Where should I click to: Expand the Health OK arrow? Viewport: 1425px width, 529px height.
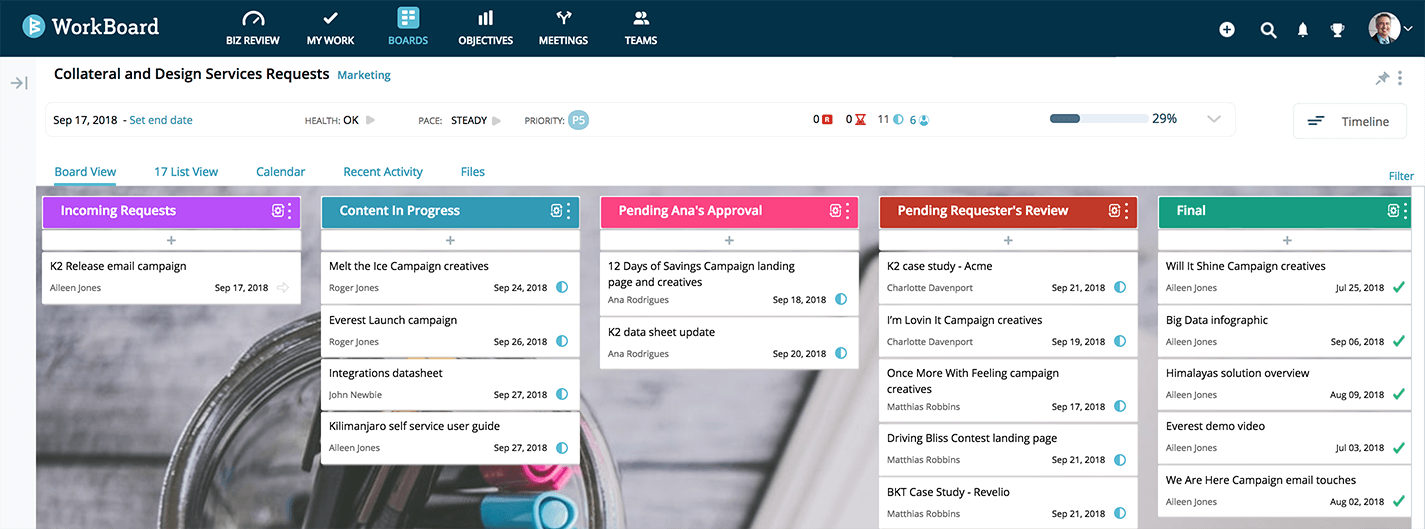[x=370, y=120]
